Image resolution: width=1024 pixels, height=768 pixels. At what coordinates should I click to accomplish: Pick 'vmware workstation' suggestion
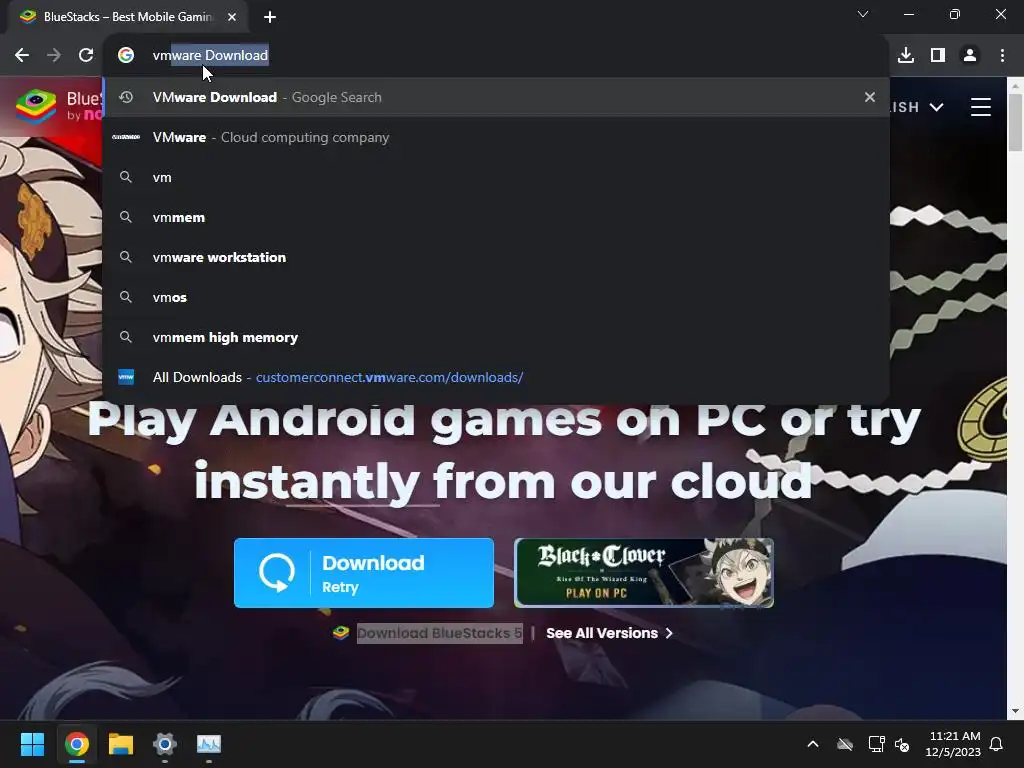tap(496, 257)
